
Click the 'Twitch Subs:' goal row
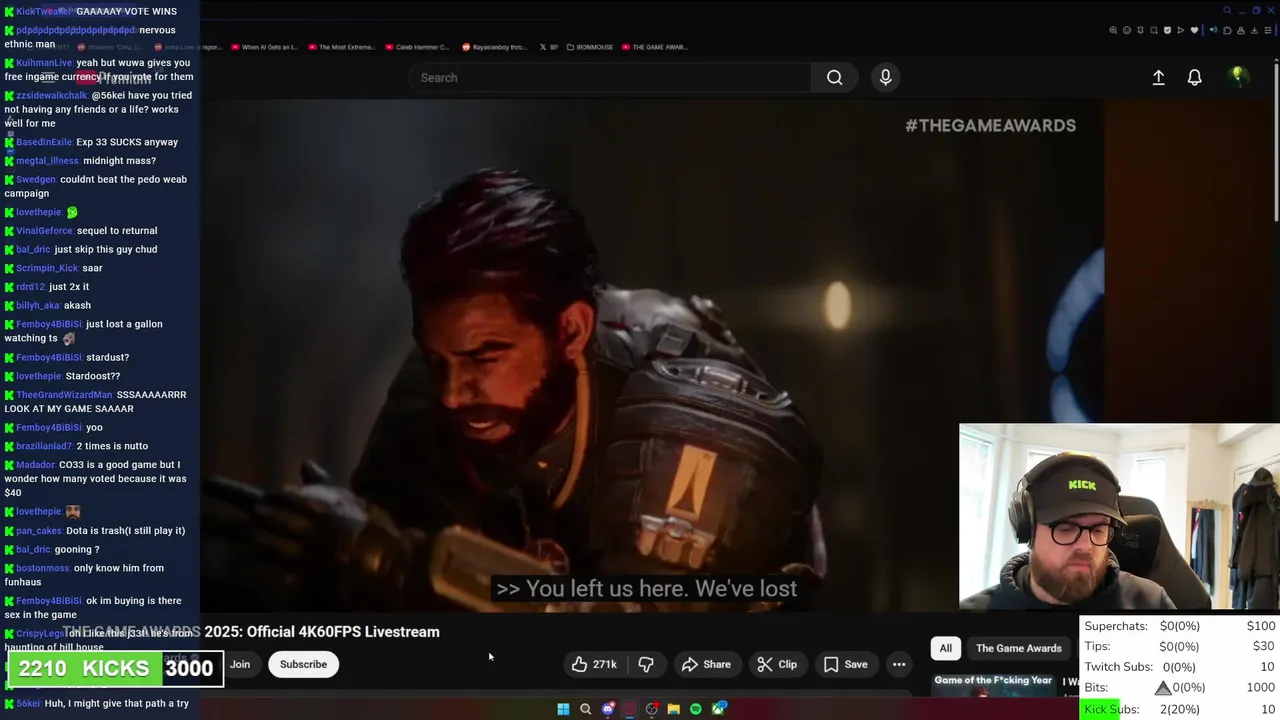[1179, 667]
